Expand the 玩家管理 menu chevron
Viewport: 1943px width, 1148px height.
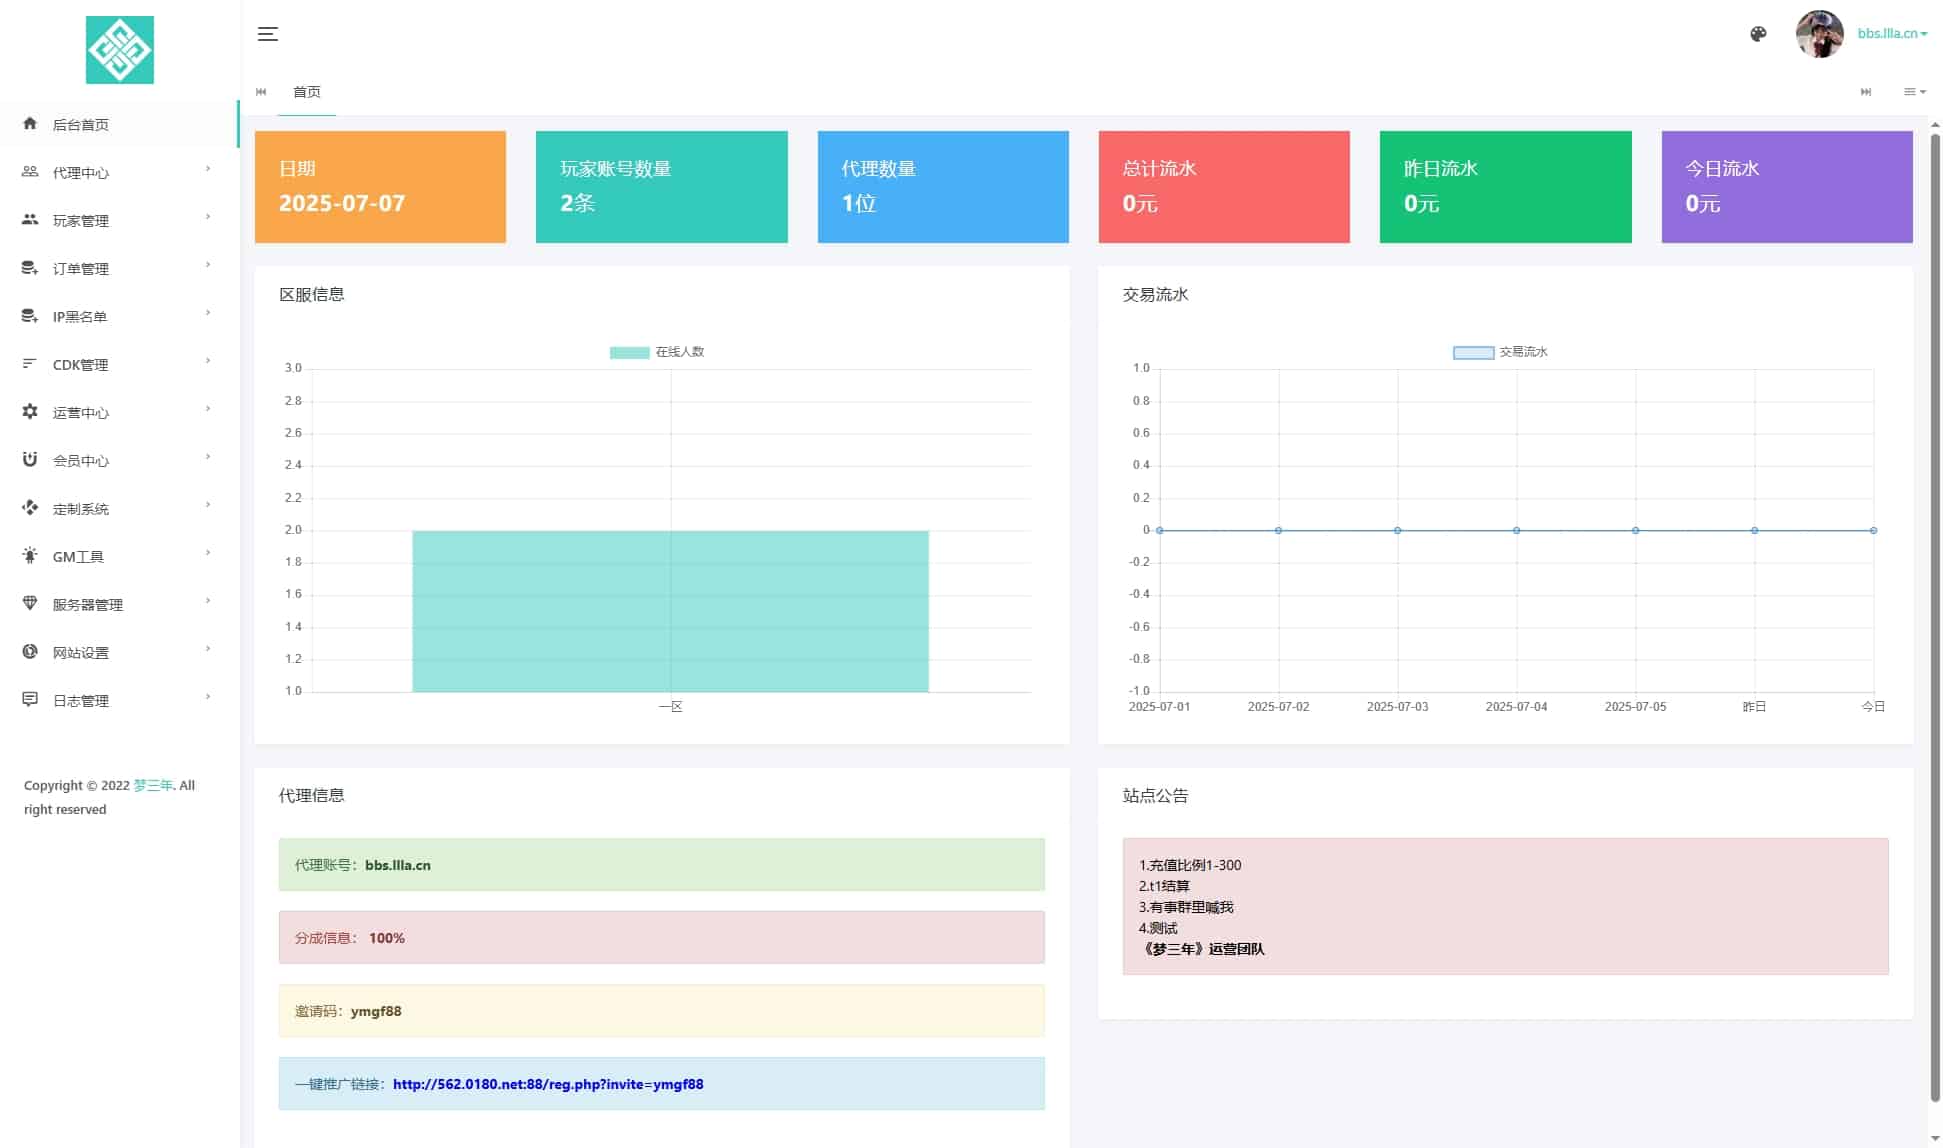(x=208, y=217)
